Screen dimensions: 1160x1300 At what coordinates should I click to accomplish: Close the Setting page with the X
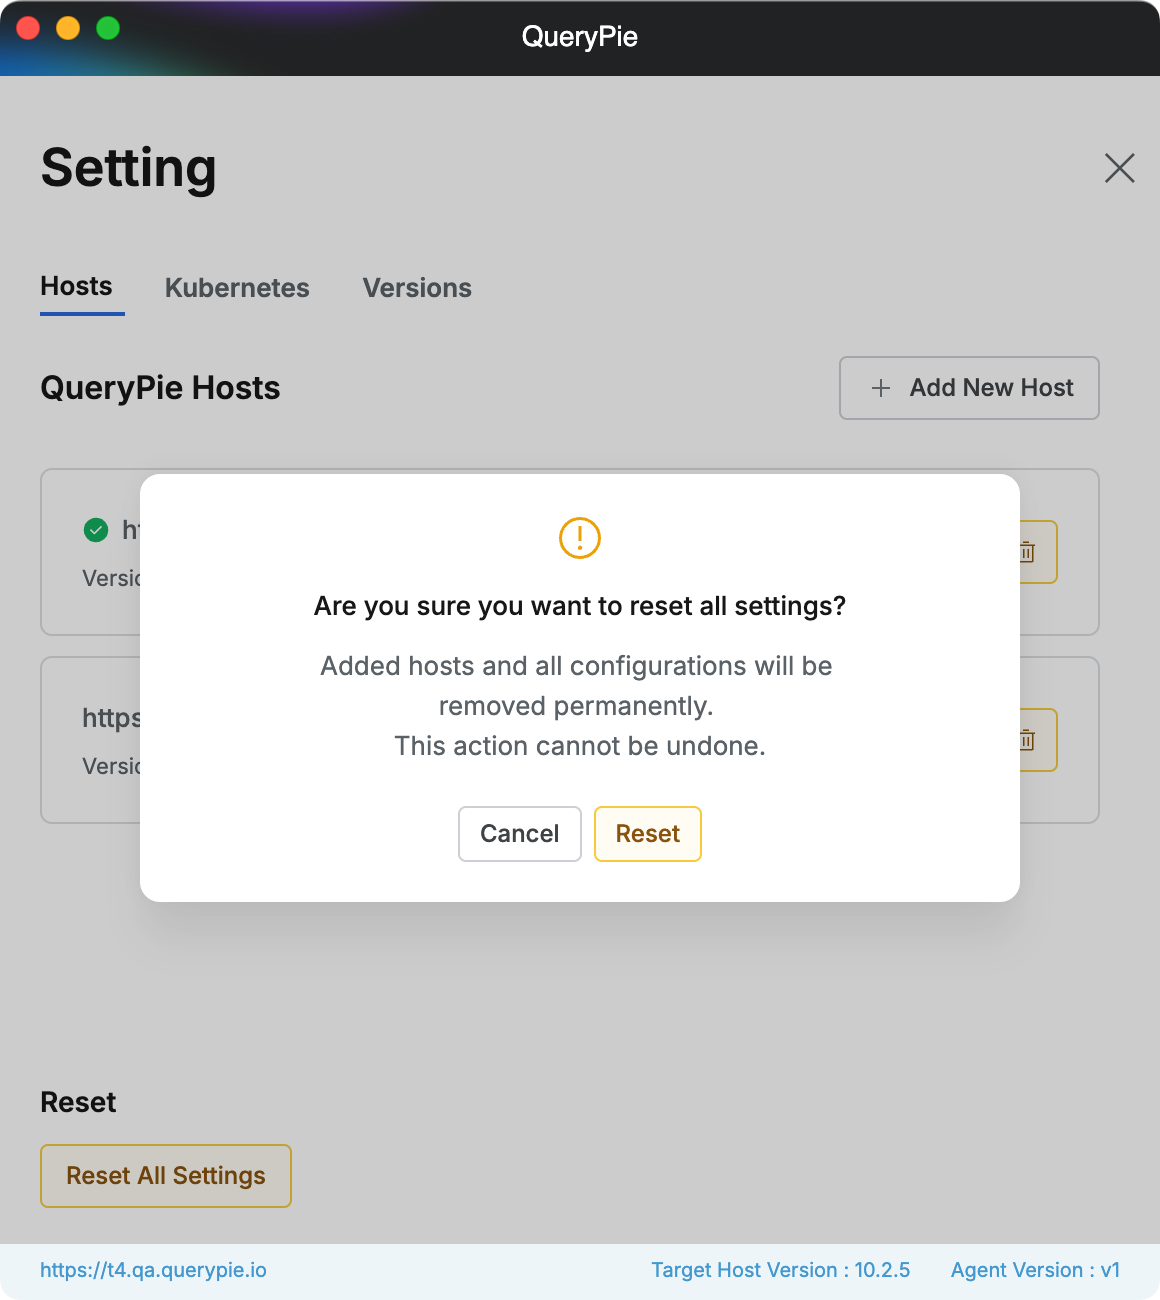pyautogui.click(x=1119, y=168)
